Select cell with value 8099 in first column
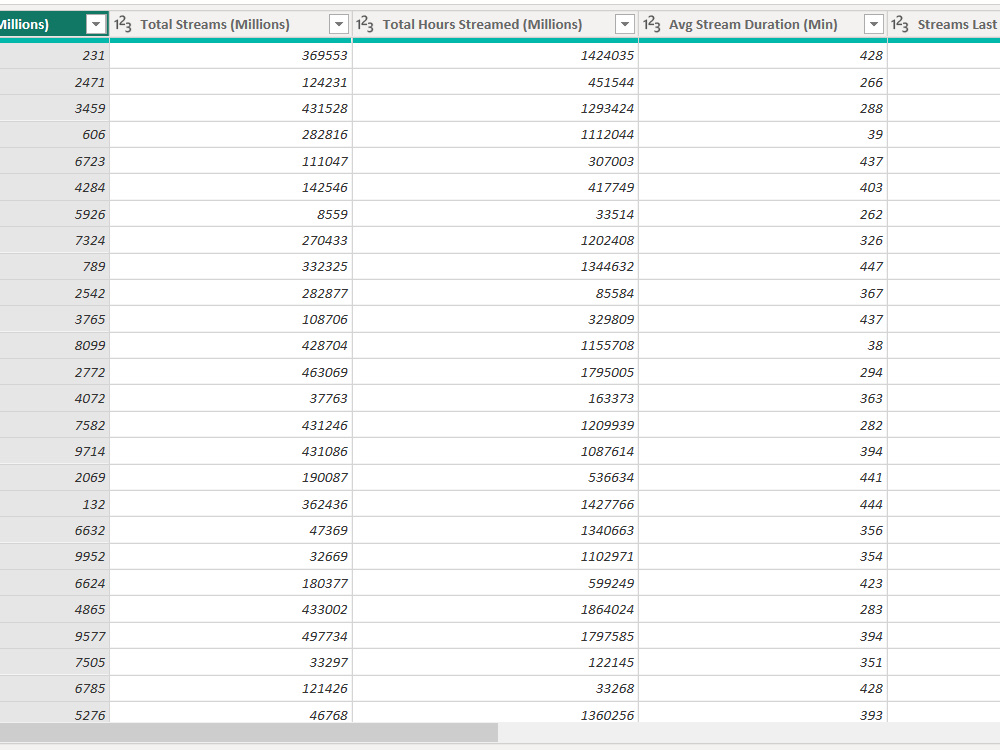The height and width of the screenshot is (750, 1000). pos(54,346)
